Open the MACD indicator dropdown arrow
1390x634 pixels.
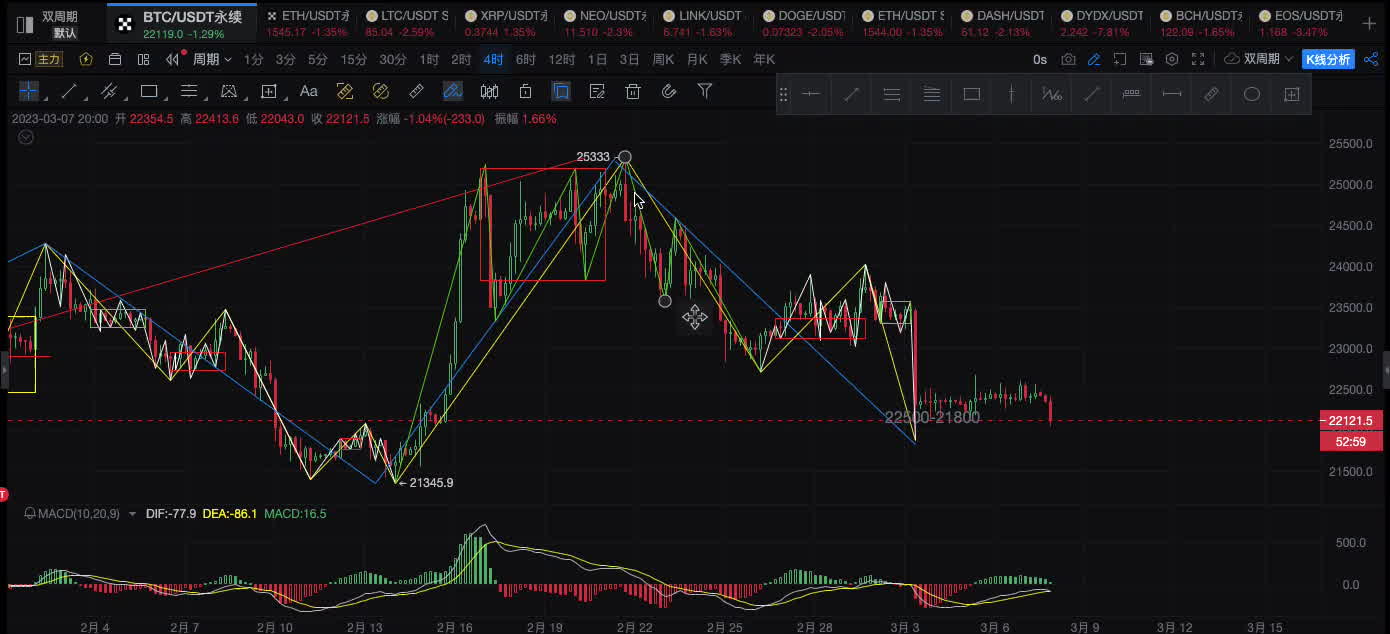(131, 514)
